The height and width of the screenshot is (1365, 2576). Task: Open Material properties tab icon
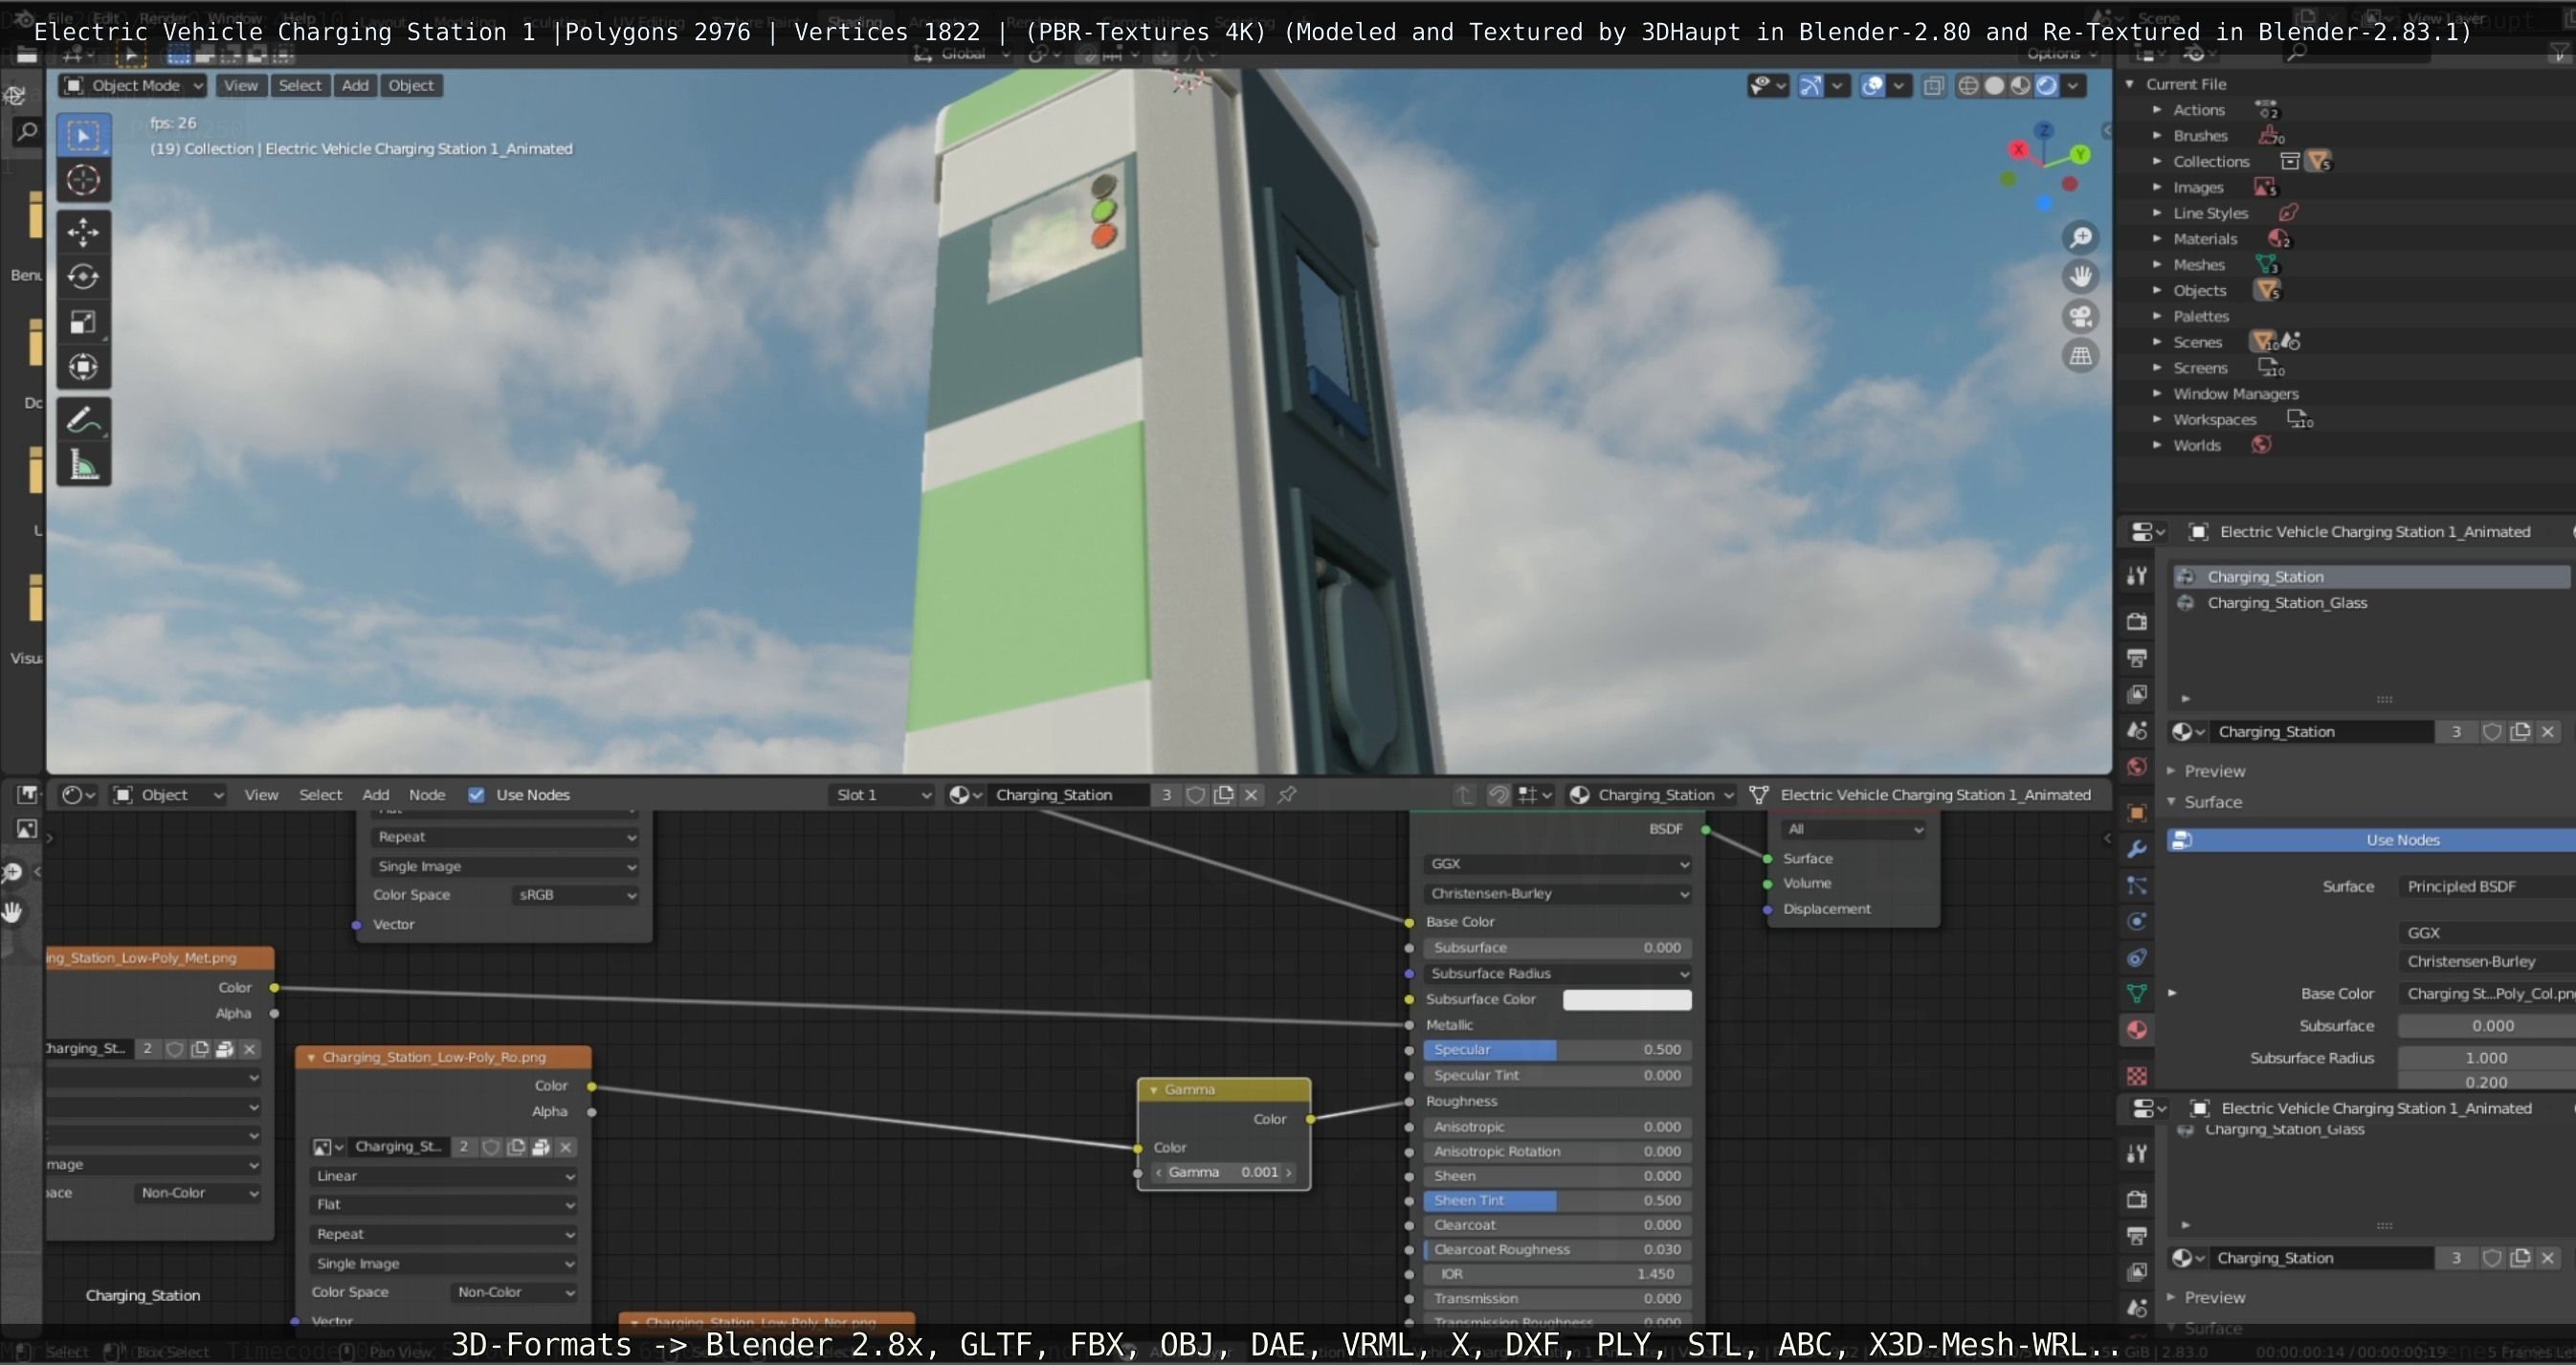click(x=2137, y=1029)
